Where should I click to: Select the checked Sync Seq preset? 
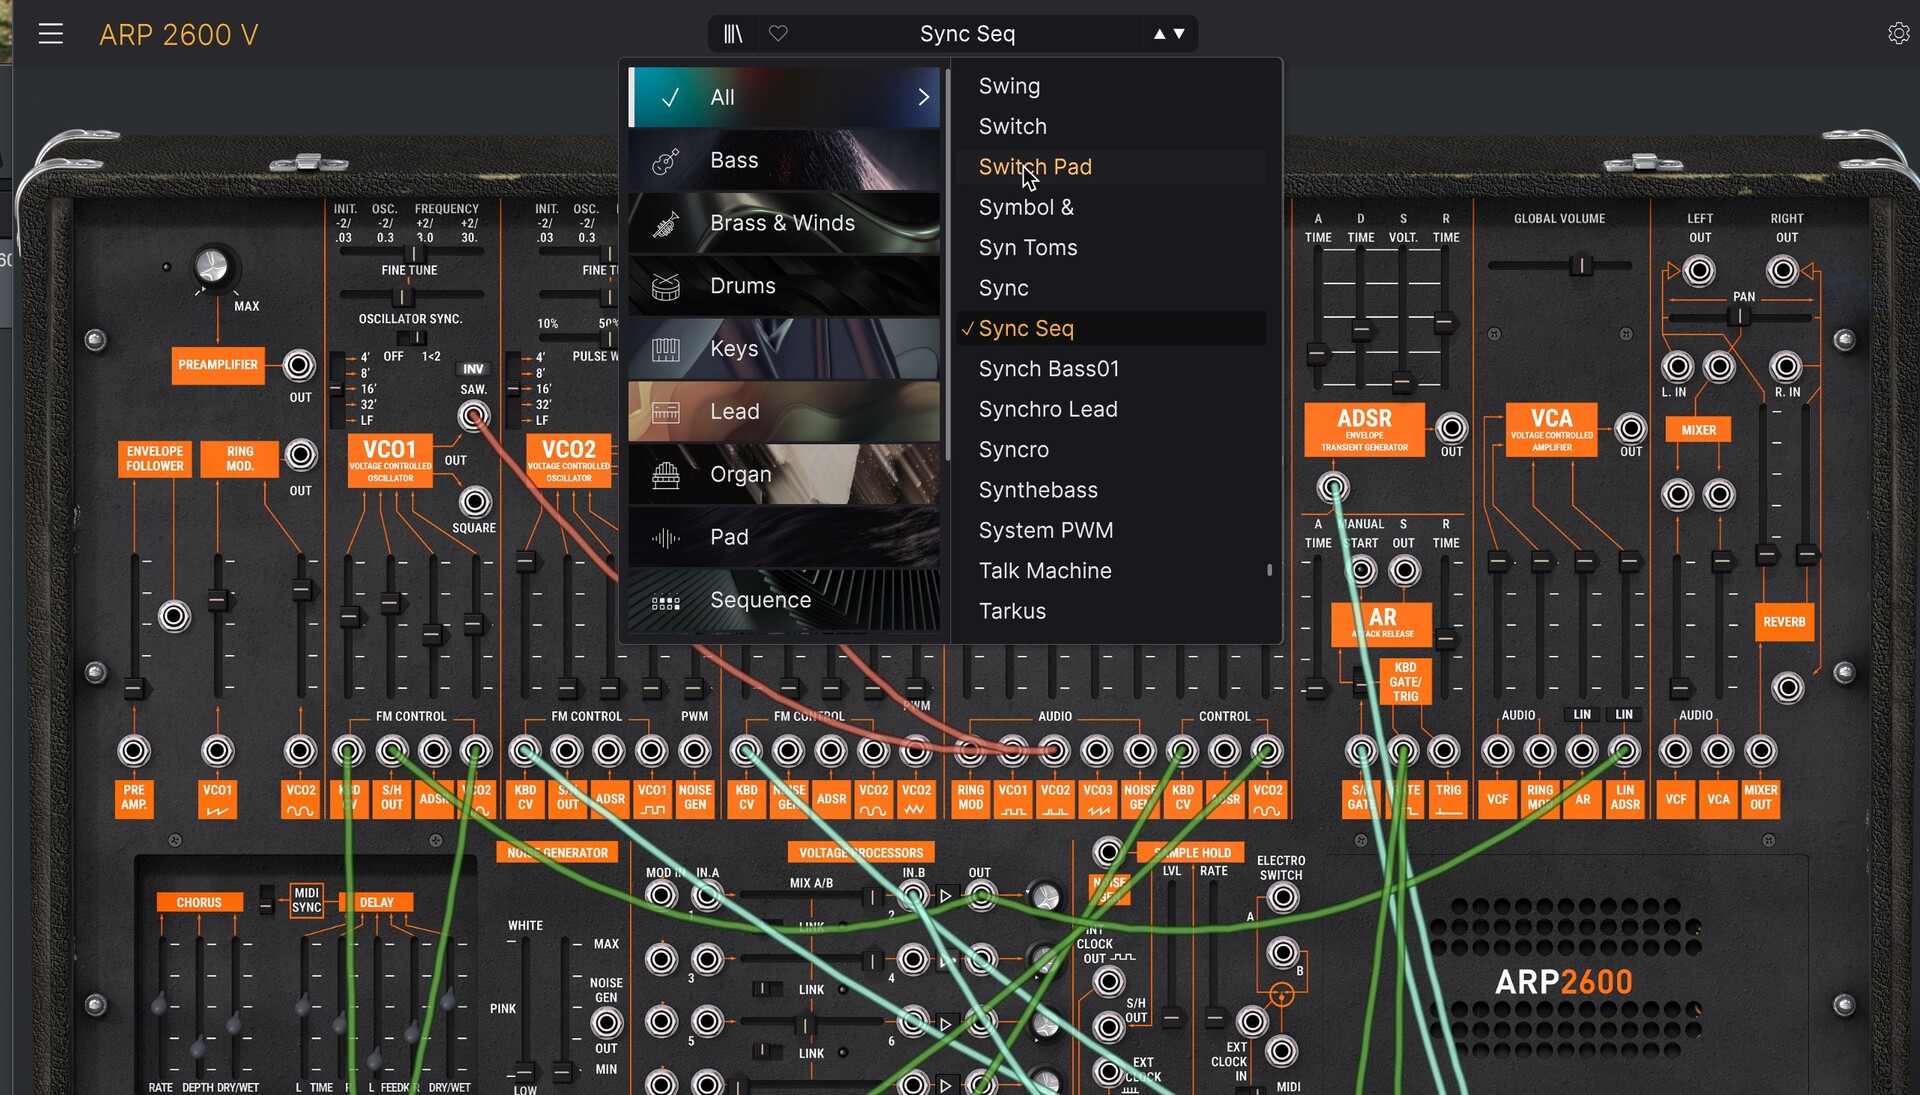pyautogui.click(x=1110, y=328)
